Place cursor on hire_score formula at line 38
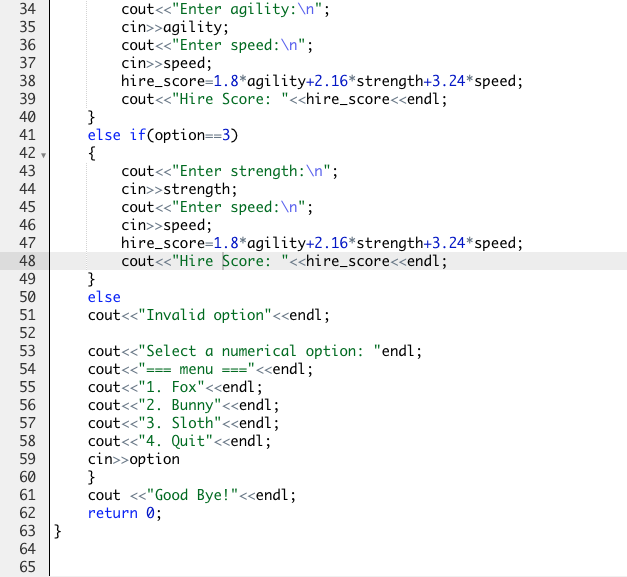Viewport: 627px width, 577px height. [x=322, y=81]
